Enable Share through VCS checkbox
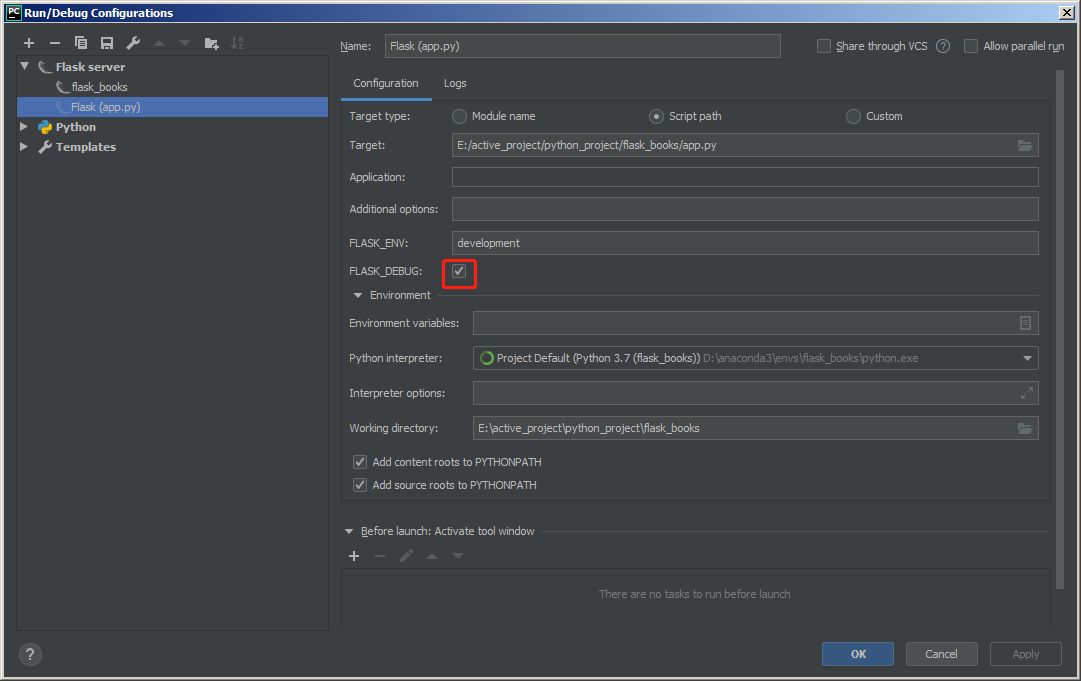The width and height of the screenshot is (1081, 681). click(x=824, y=46)
